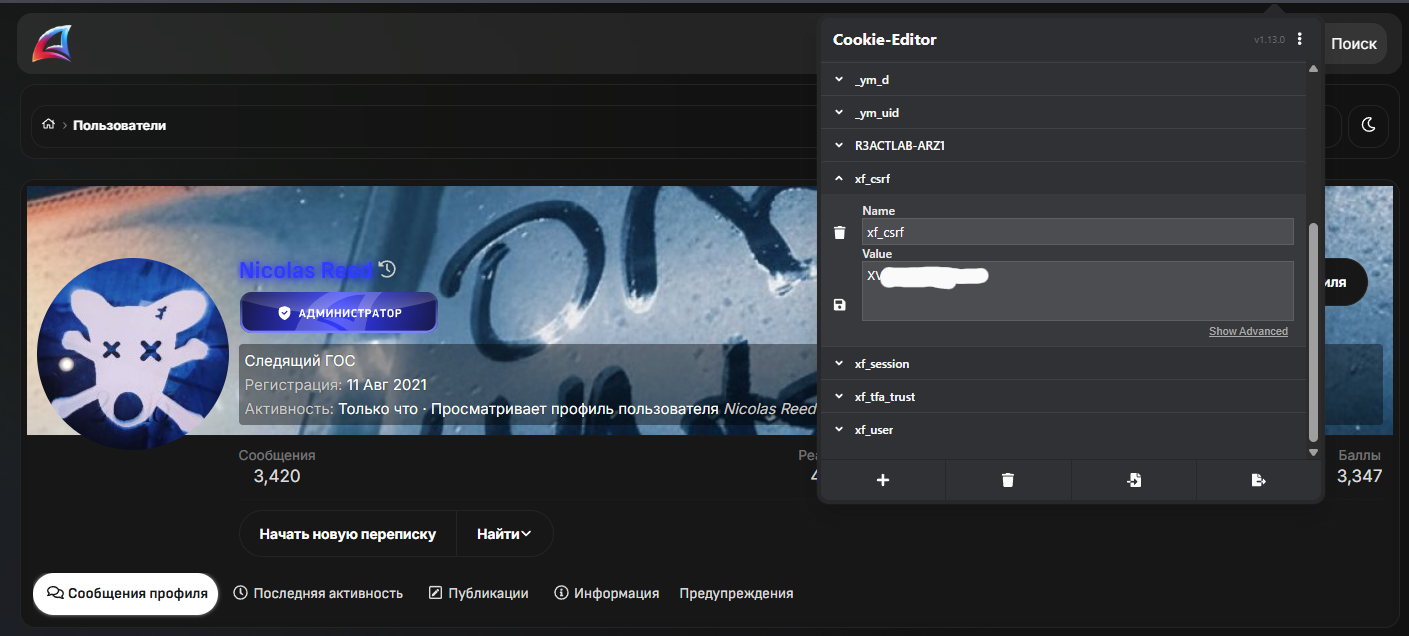
Task: Click the home icon in breadcrumb
Action: click(x=48, y=125)
